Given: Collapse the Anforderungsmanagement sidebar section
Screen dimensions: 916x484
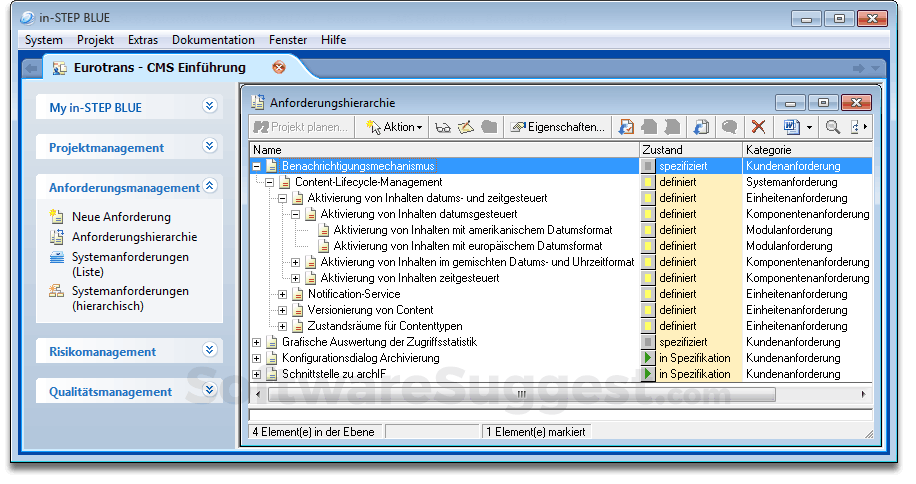Looking at the screenshot, I should pos(209,187).
